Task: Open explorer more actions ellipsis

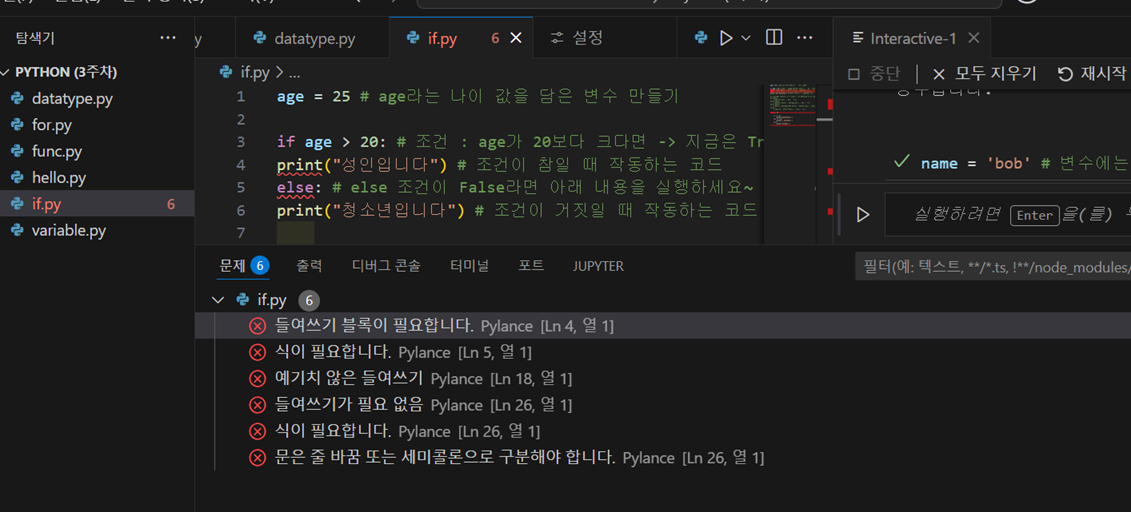Action: (x=167, y=37)
